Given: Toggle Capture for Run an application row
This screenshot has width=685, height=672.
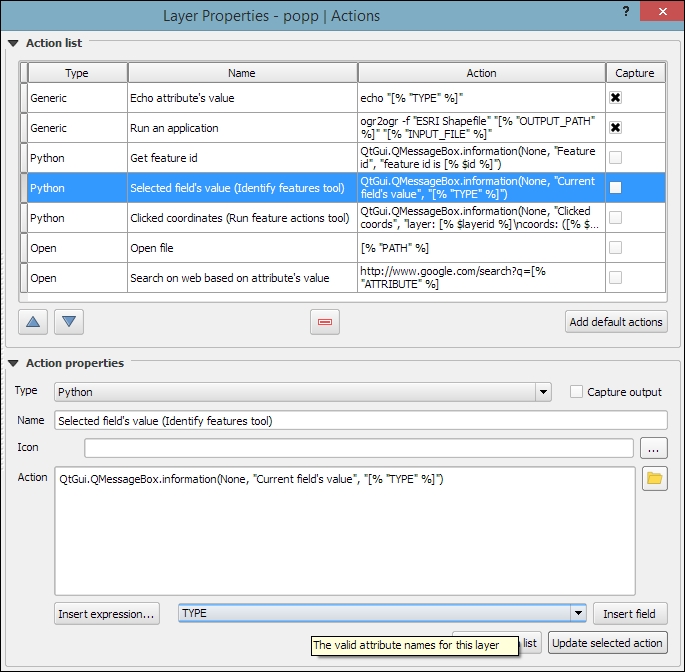Looking at the screenshot, I should click(616, 127).
